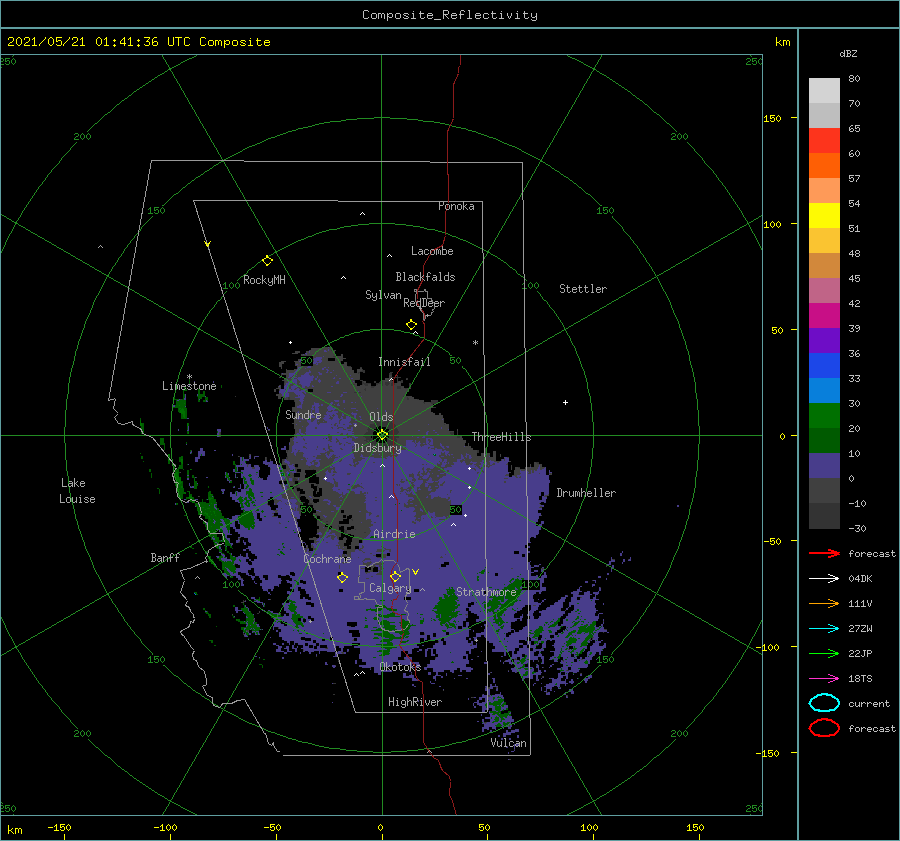Click the Olds city label

381,417
